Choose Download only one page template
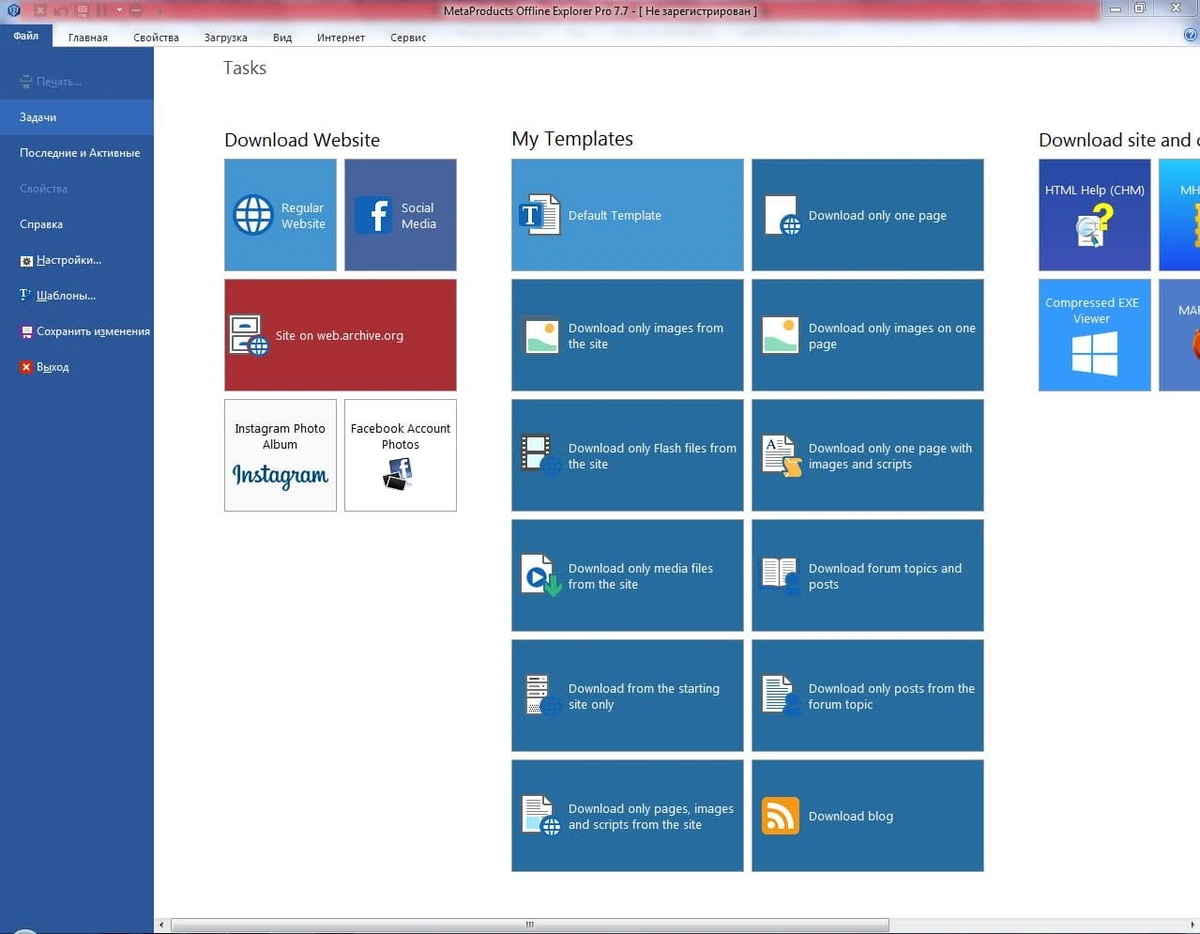Image resolution: width=1200 pixels, height=934 pixels. point(867,215)
